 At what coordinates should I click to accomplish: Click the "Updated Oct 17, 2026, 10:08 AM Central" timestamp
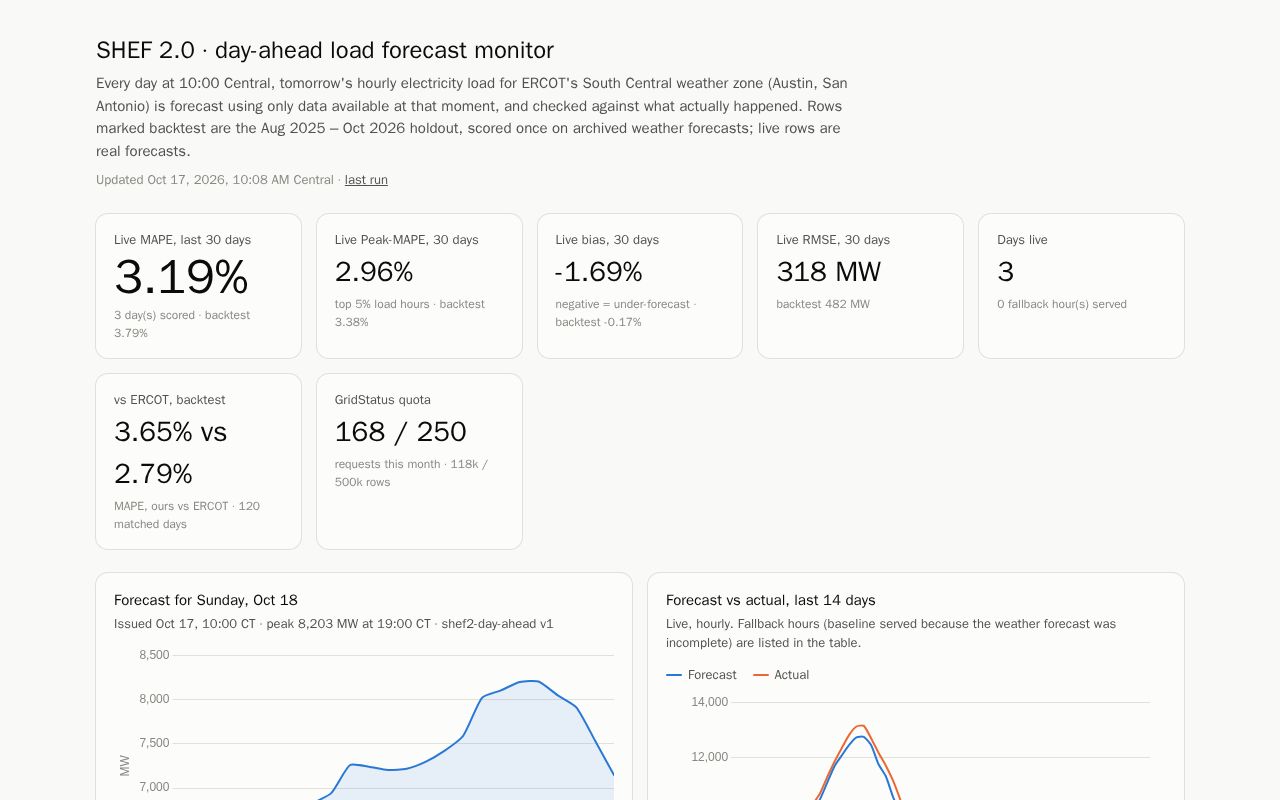click(215, 180)
